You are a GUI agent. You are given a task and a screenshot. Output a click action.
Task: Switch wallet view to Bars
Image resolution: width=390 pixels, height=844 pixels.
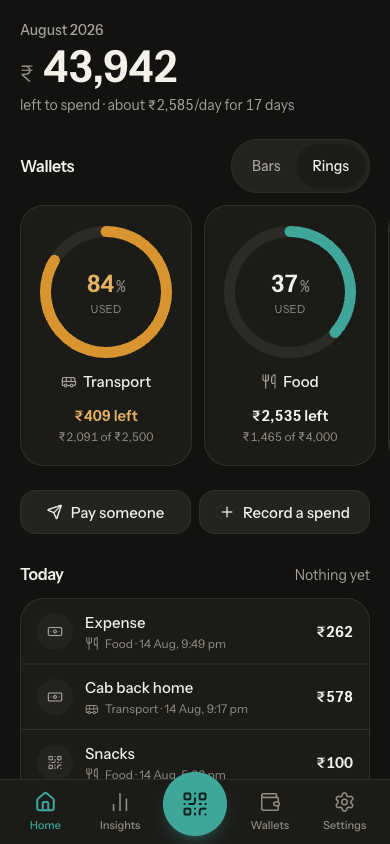click(x=266, y=166)
